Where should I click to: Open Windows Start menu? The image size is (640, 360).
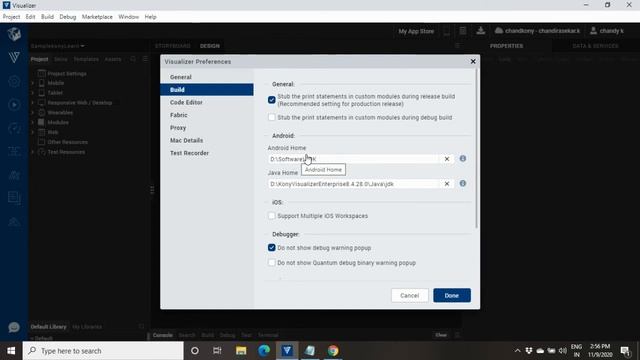[11, 351]
